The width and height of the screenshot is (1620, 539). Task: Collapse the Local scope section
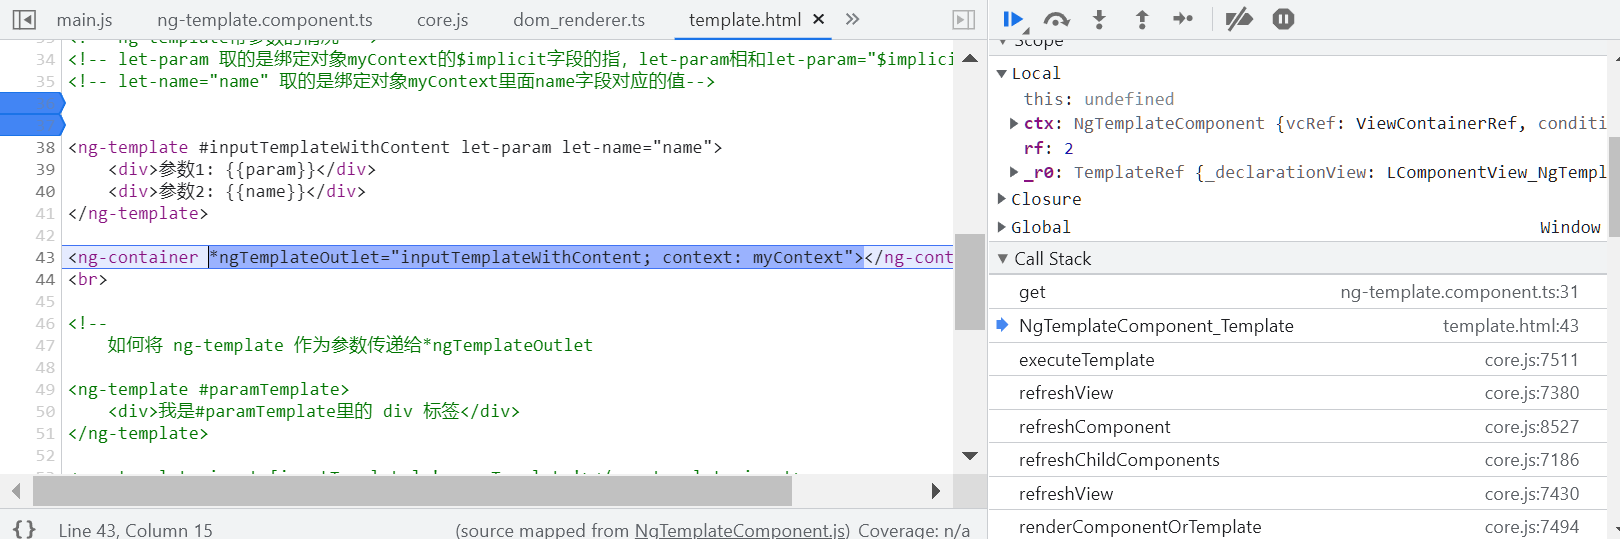[x=1002, y=73]
